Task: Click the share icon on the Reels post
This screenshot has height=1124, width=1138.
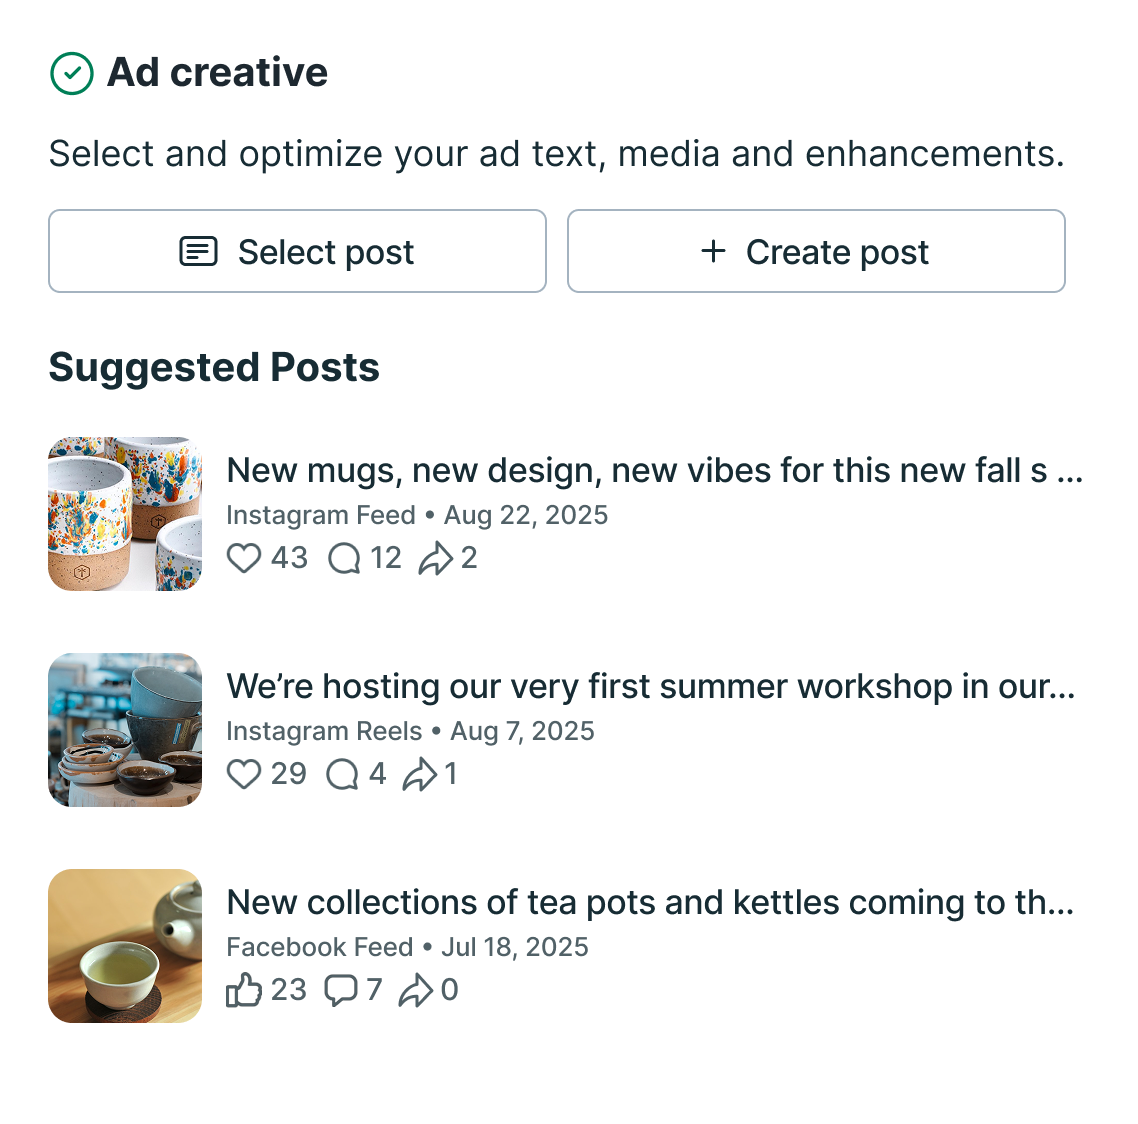Action: coord(419,774)
